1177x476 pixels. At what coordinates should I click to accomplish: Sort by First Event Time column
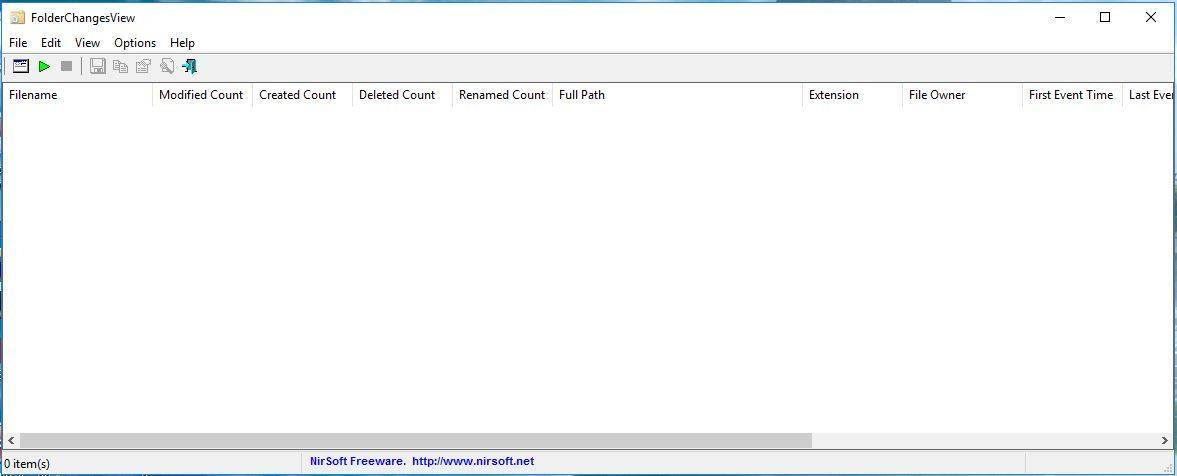click(x=1072, y=95)
